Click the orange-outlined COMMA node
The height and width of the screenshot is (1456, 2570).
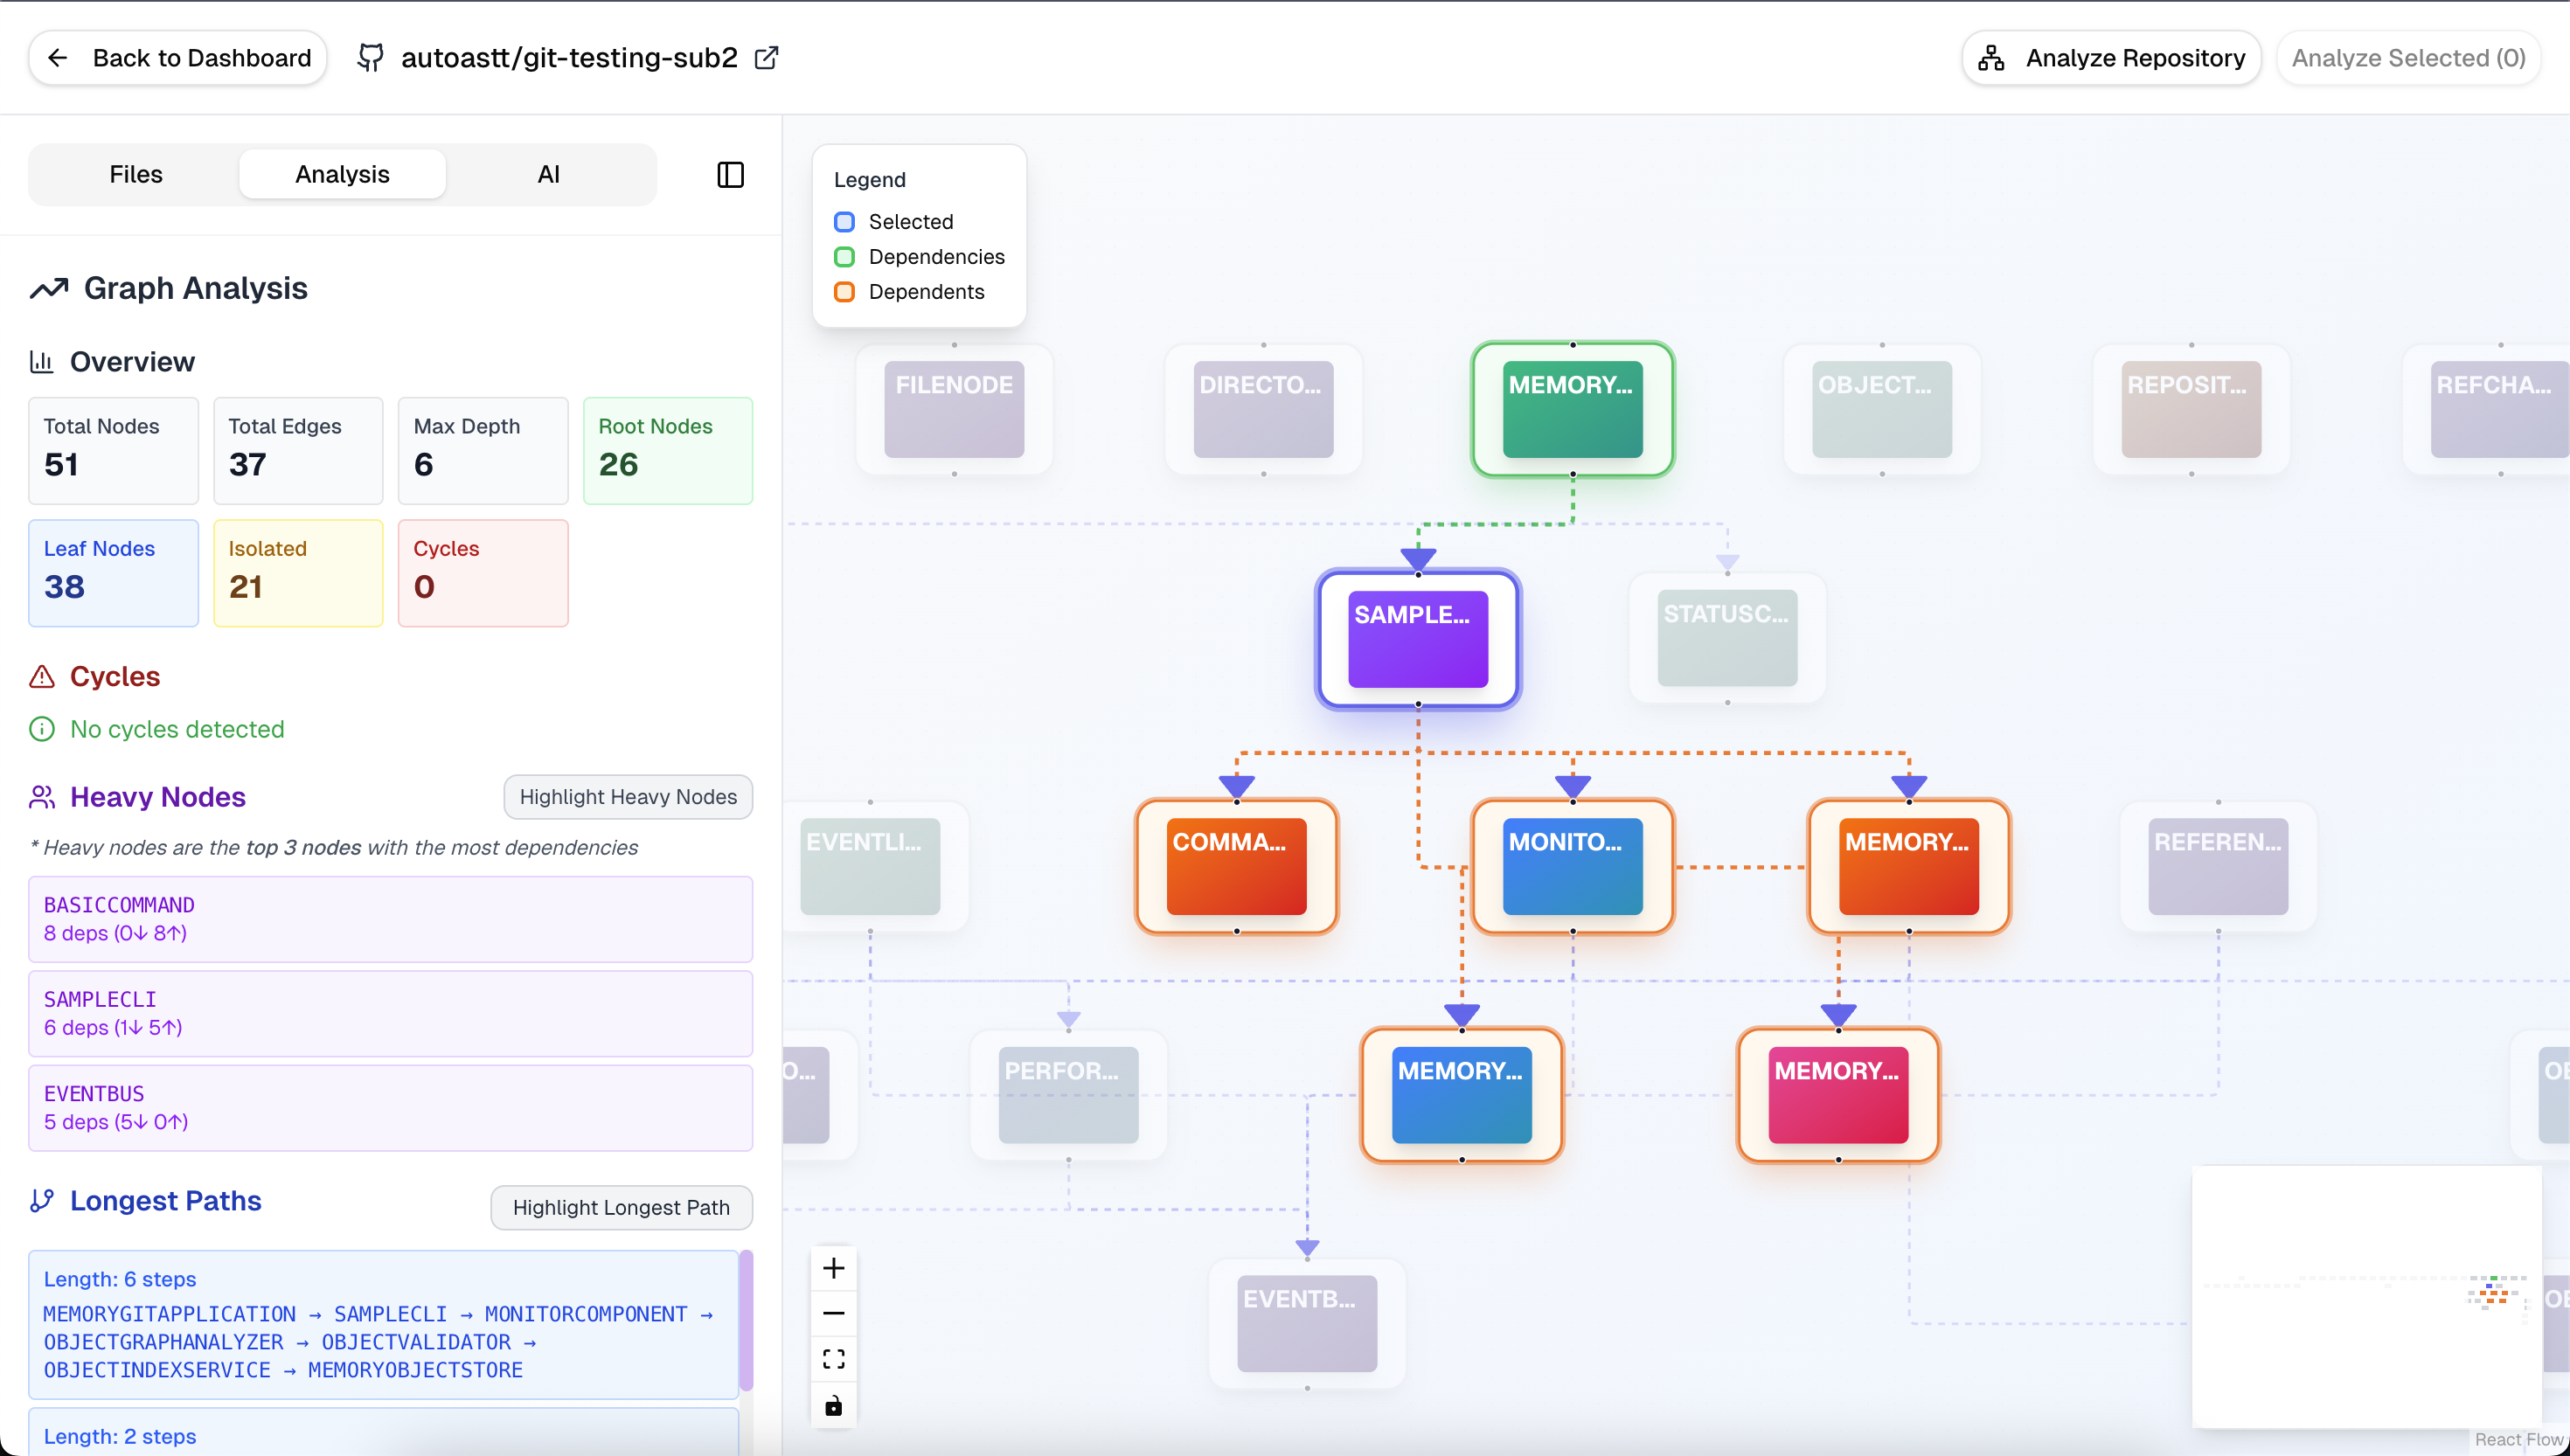click(1236, 866)
